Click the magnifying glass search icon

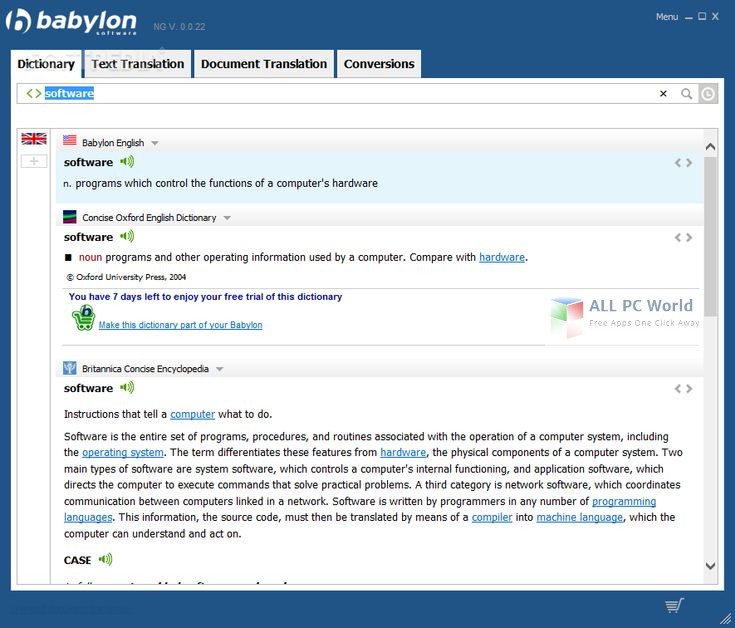[x=687, y=94]
